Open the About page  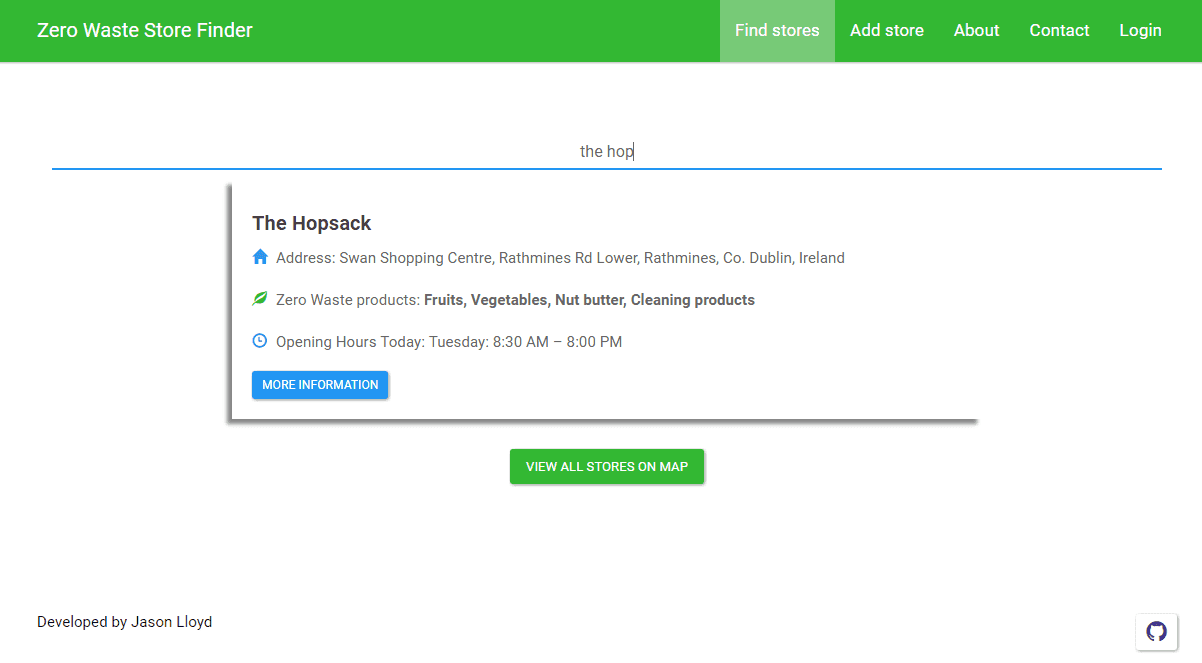(x=977, y=31)
